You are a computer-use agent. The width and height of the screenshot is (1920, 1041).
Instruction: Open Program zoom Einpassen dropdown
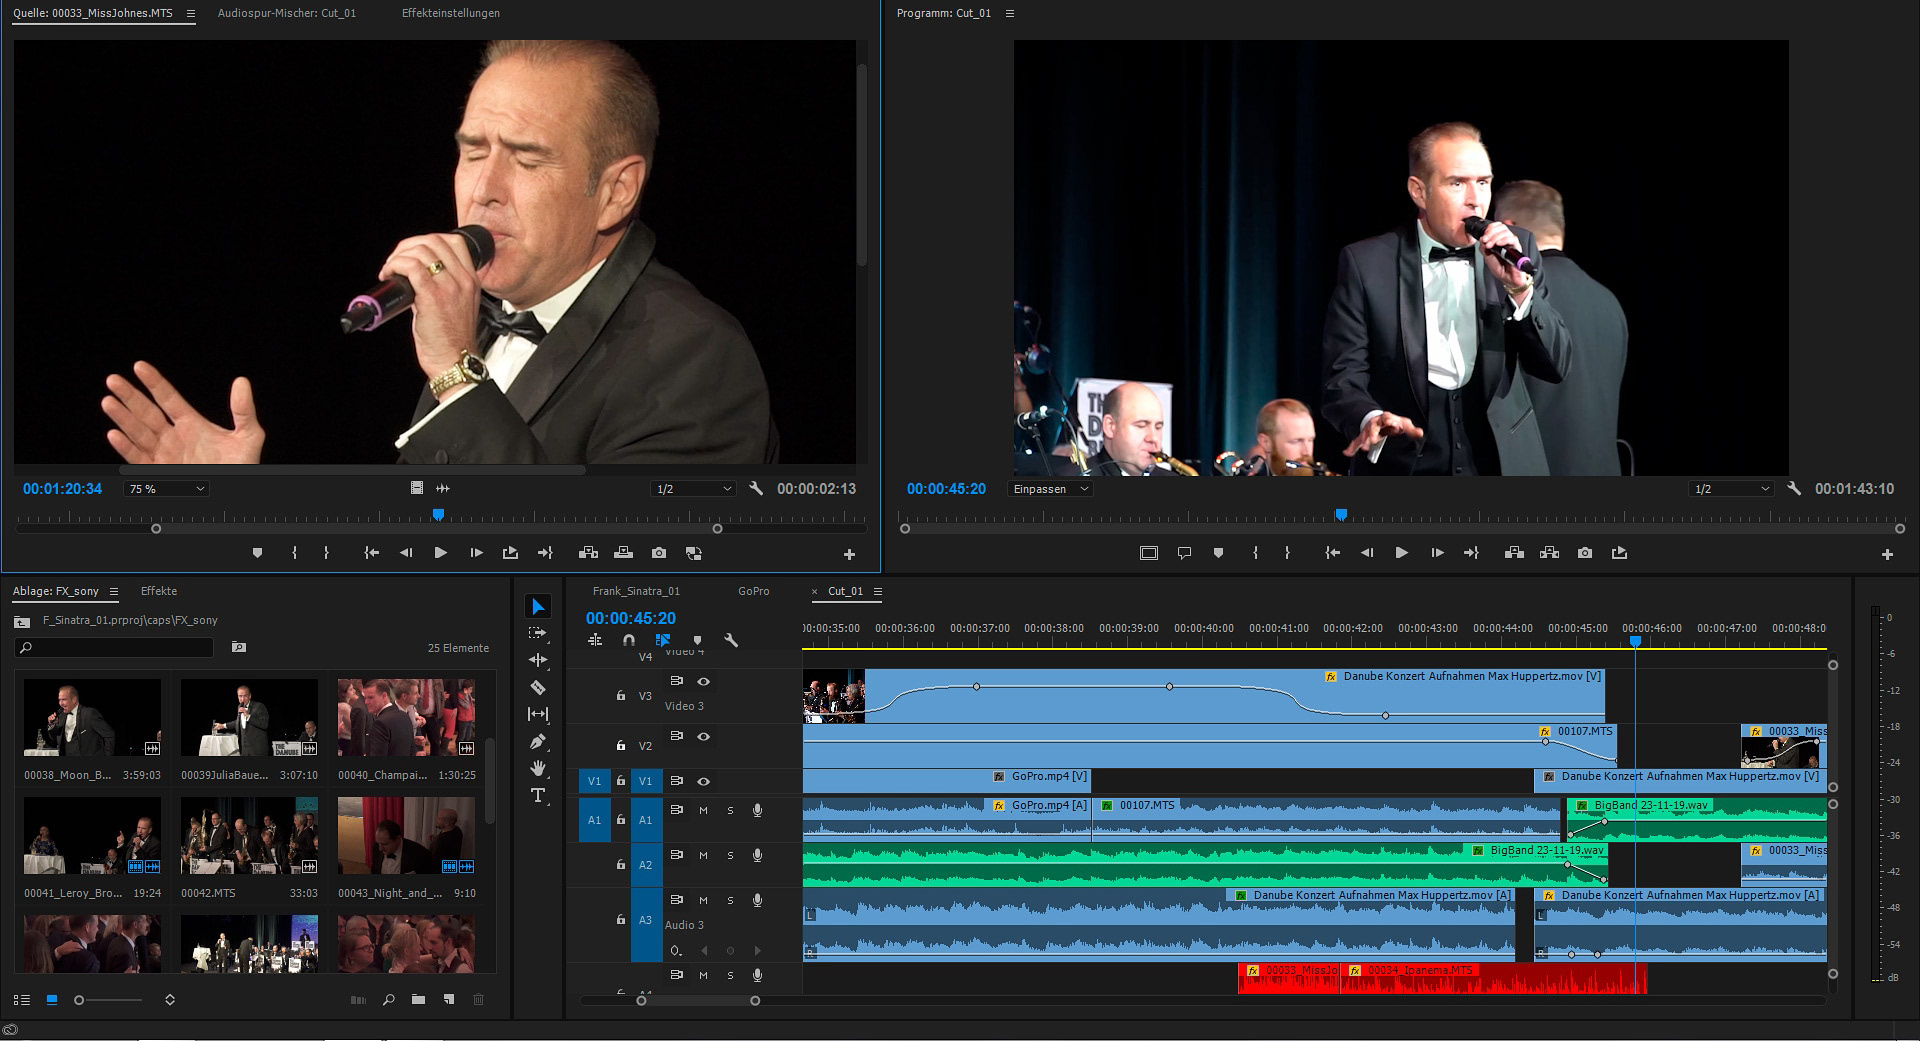[1050, 489]
